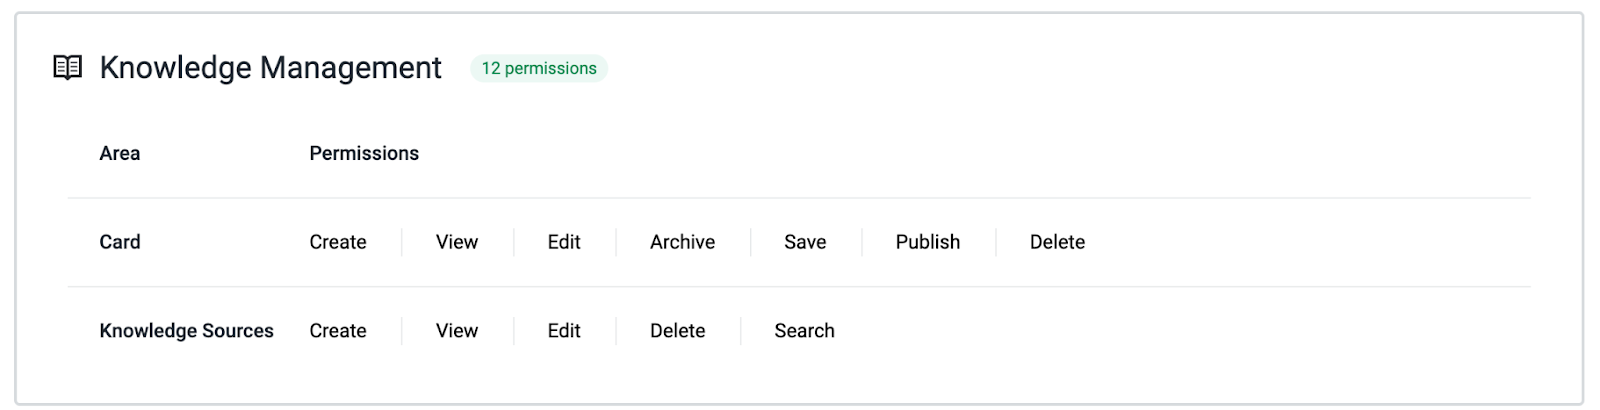Select Archive permission for Card
Screen dimensions: 1600x410
coord(683,242)
